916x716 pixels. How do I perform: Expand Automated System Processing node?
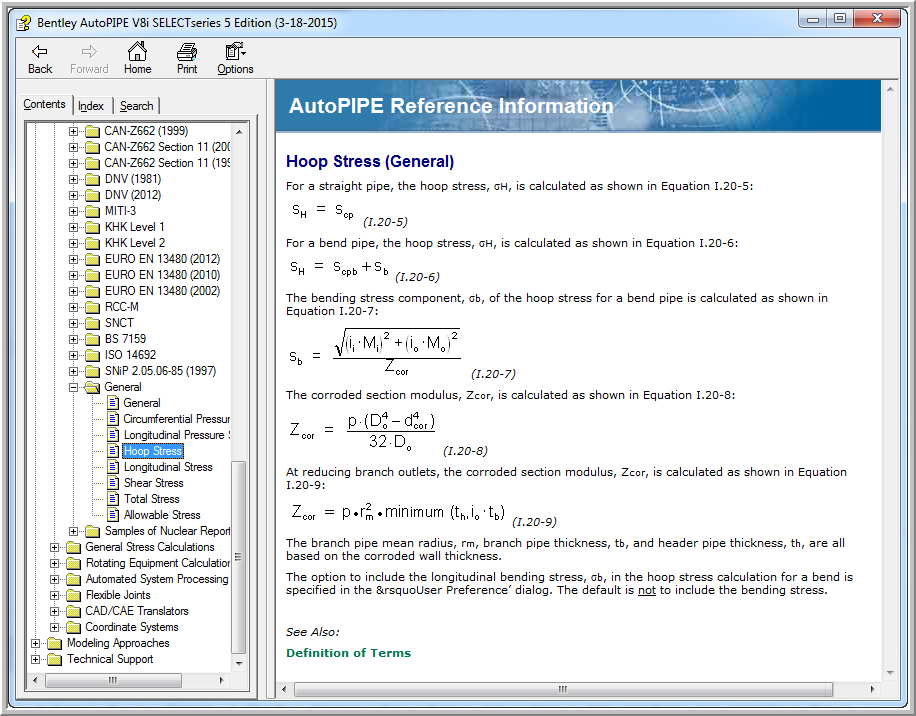(x=54, y=579)
